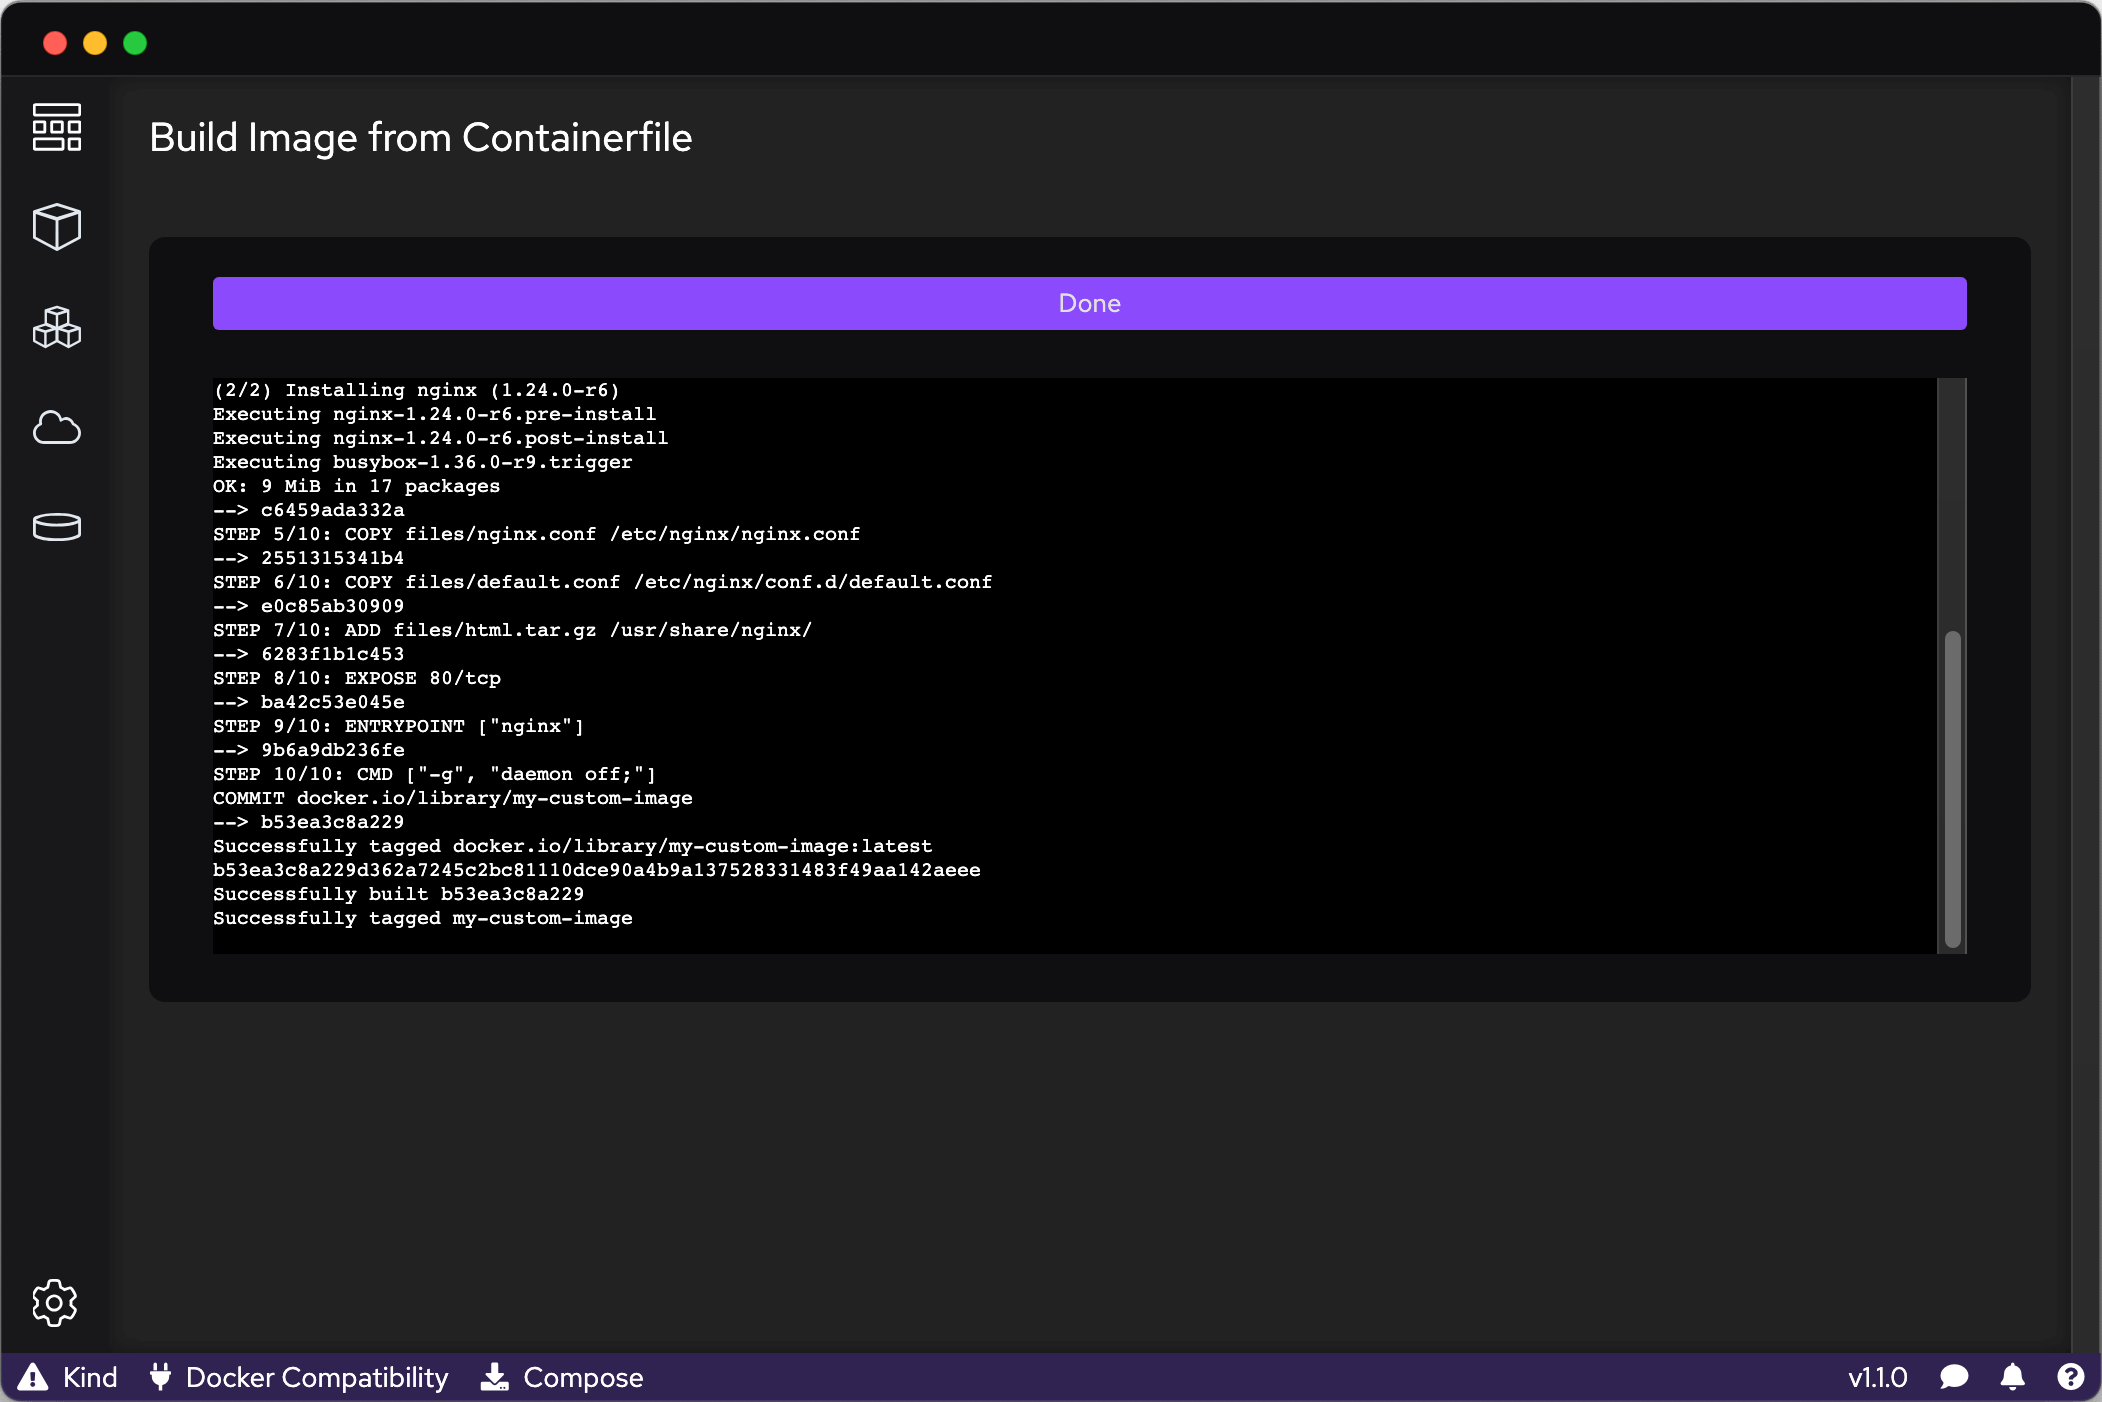Click 'COMMIT docker.io/library/my-custom-image' line
This screenshot has height=1402, width=2102.
tap(453, 798)
